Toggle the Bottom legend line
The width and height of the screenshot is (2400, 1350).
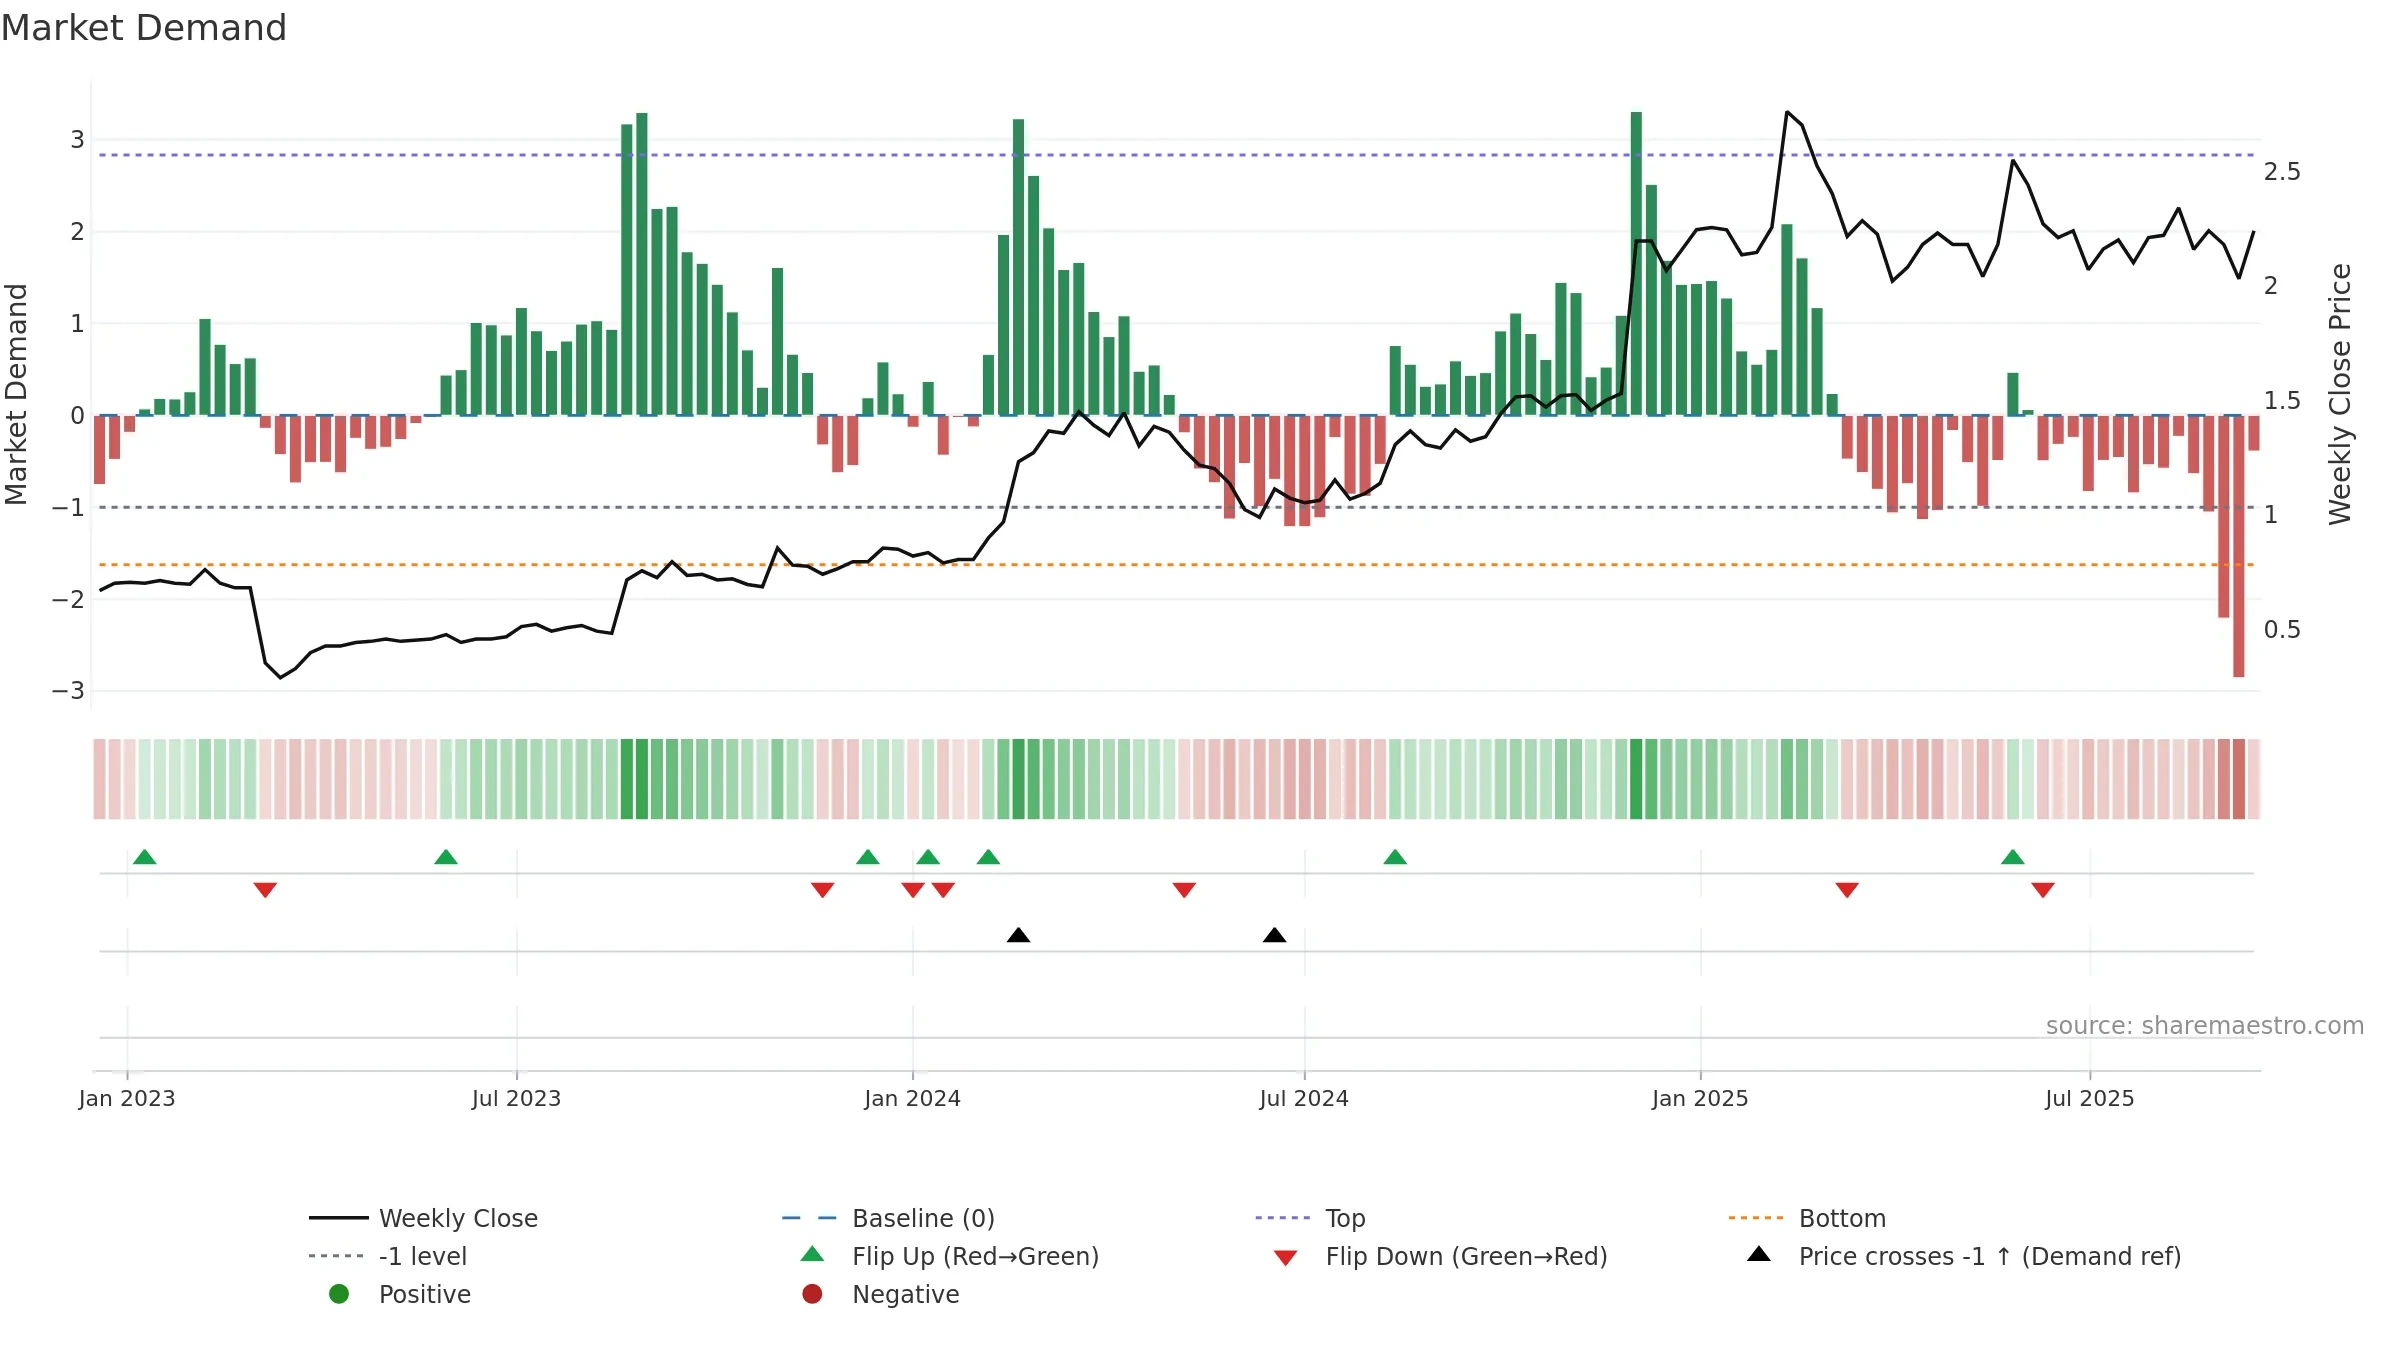[x=1756, y=1218]
